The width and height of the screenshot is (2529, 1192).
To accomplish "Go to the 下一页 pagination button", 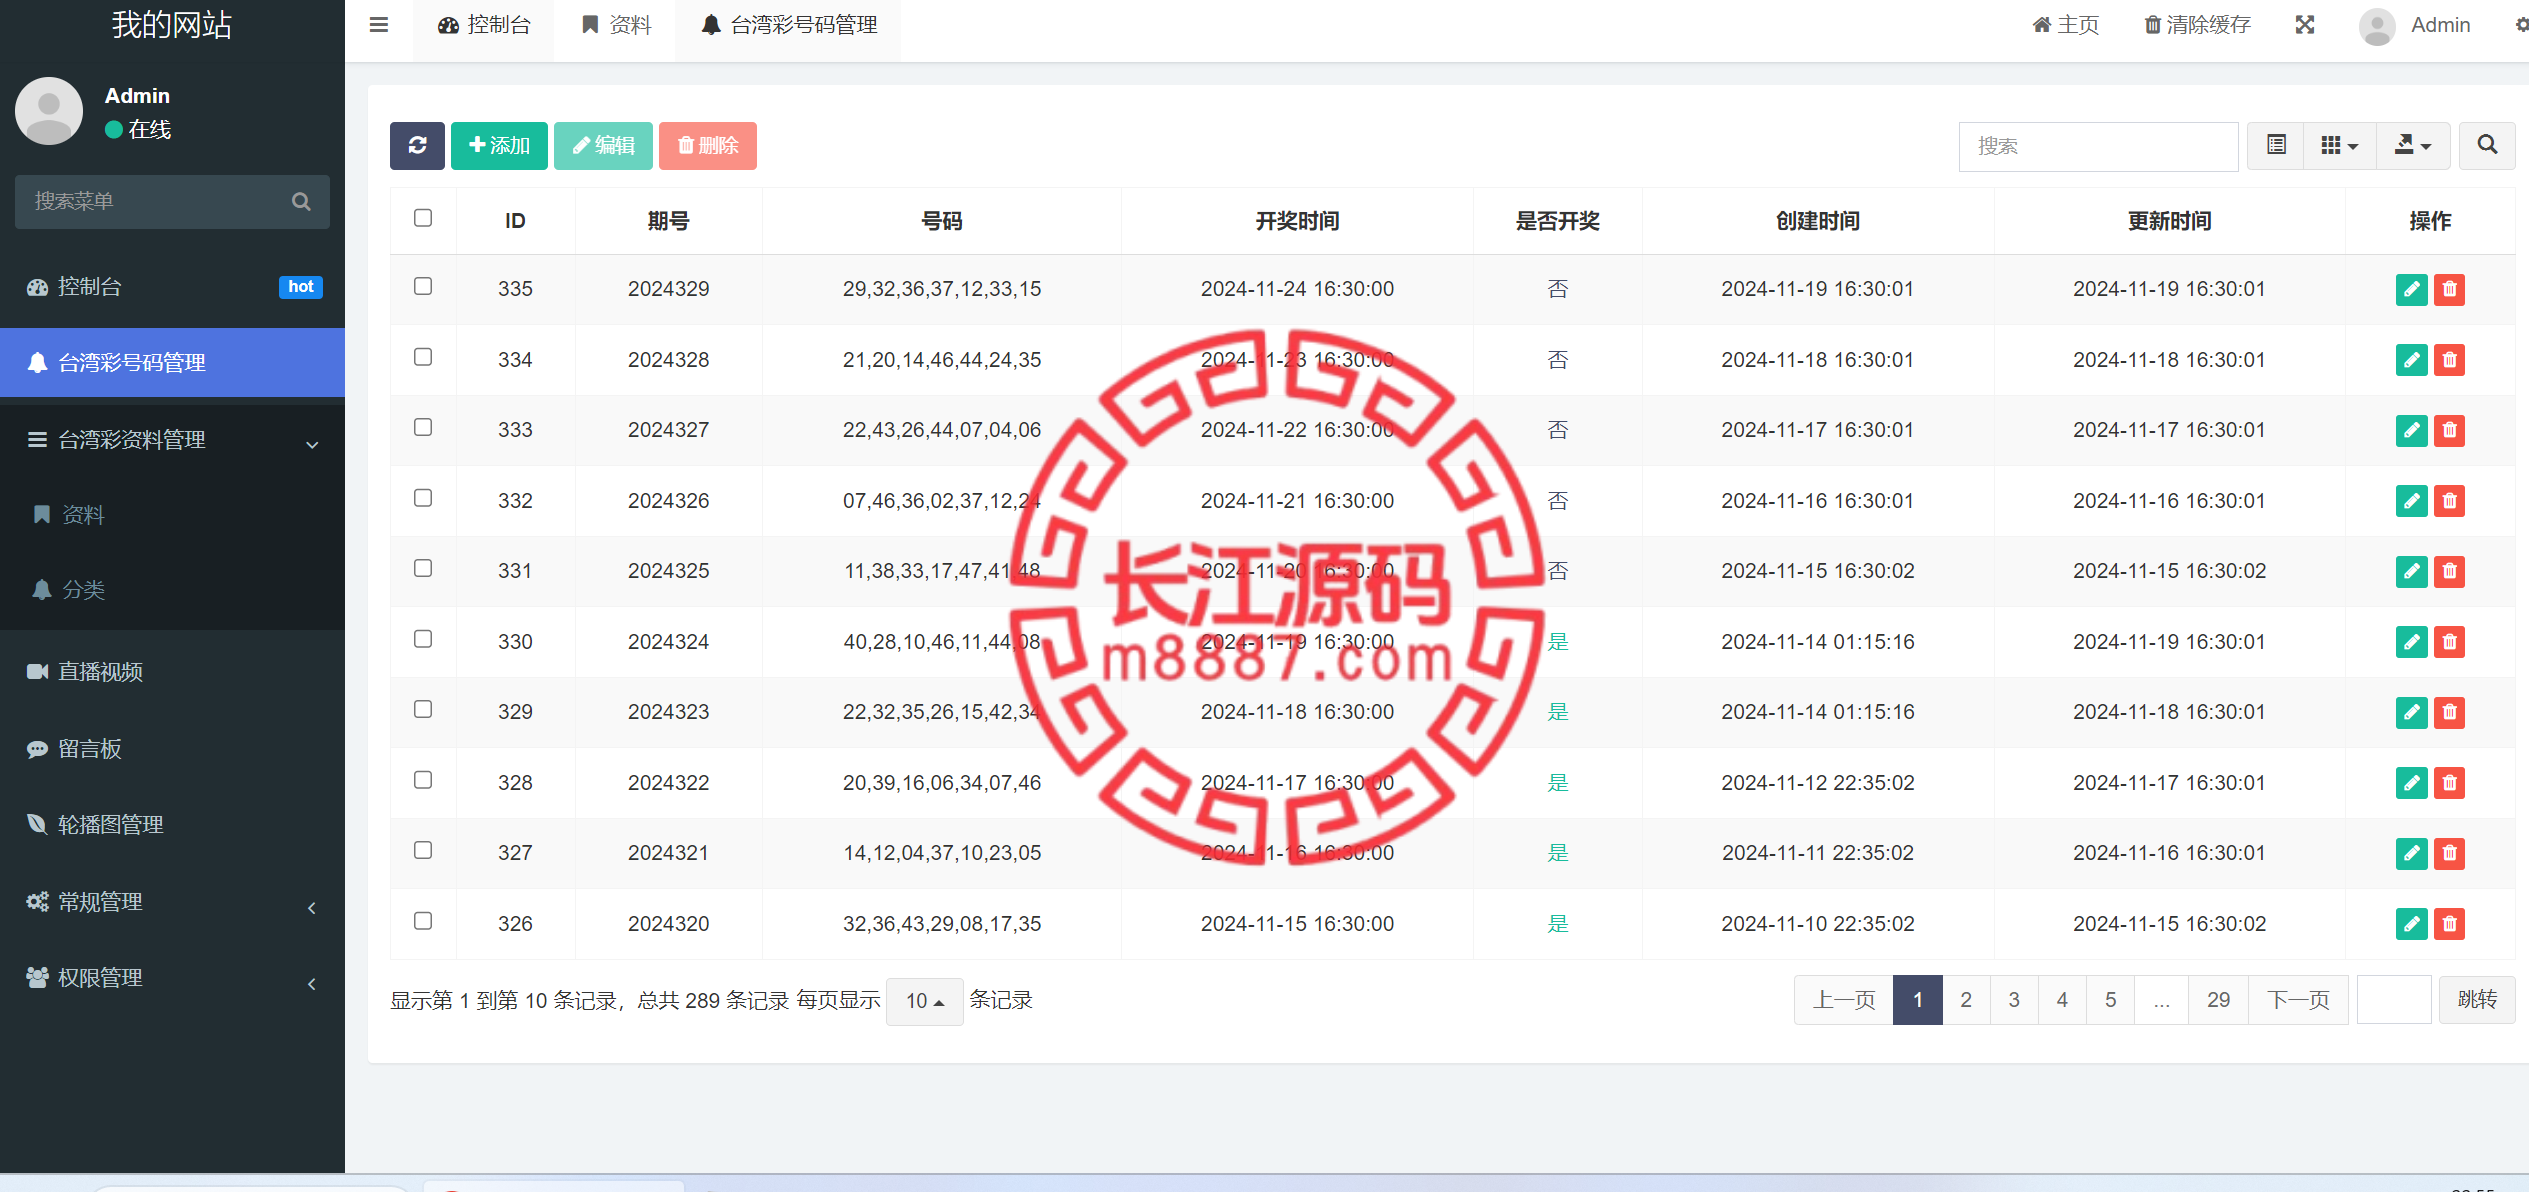I will (x=2298, y=1000).
